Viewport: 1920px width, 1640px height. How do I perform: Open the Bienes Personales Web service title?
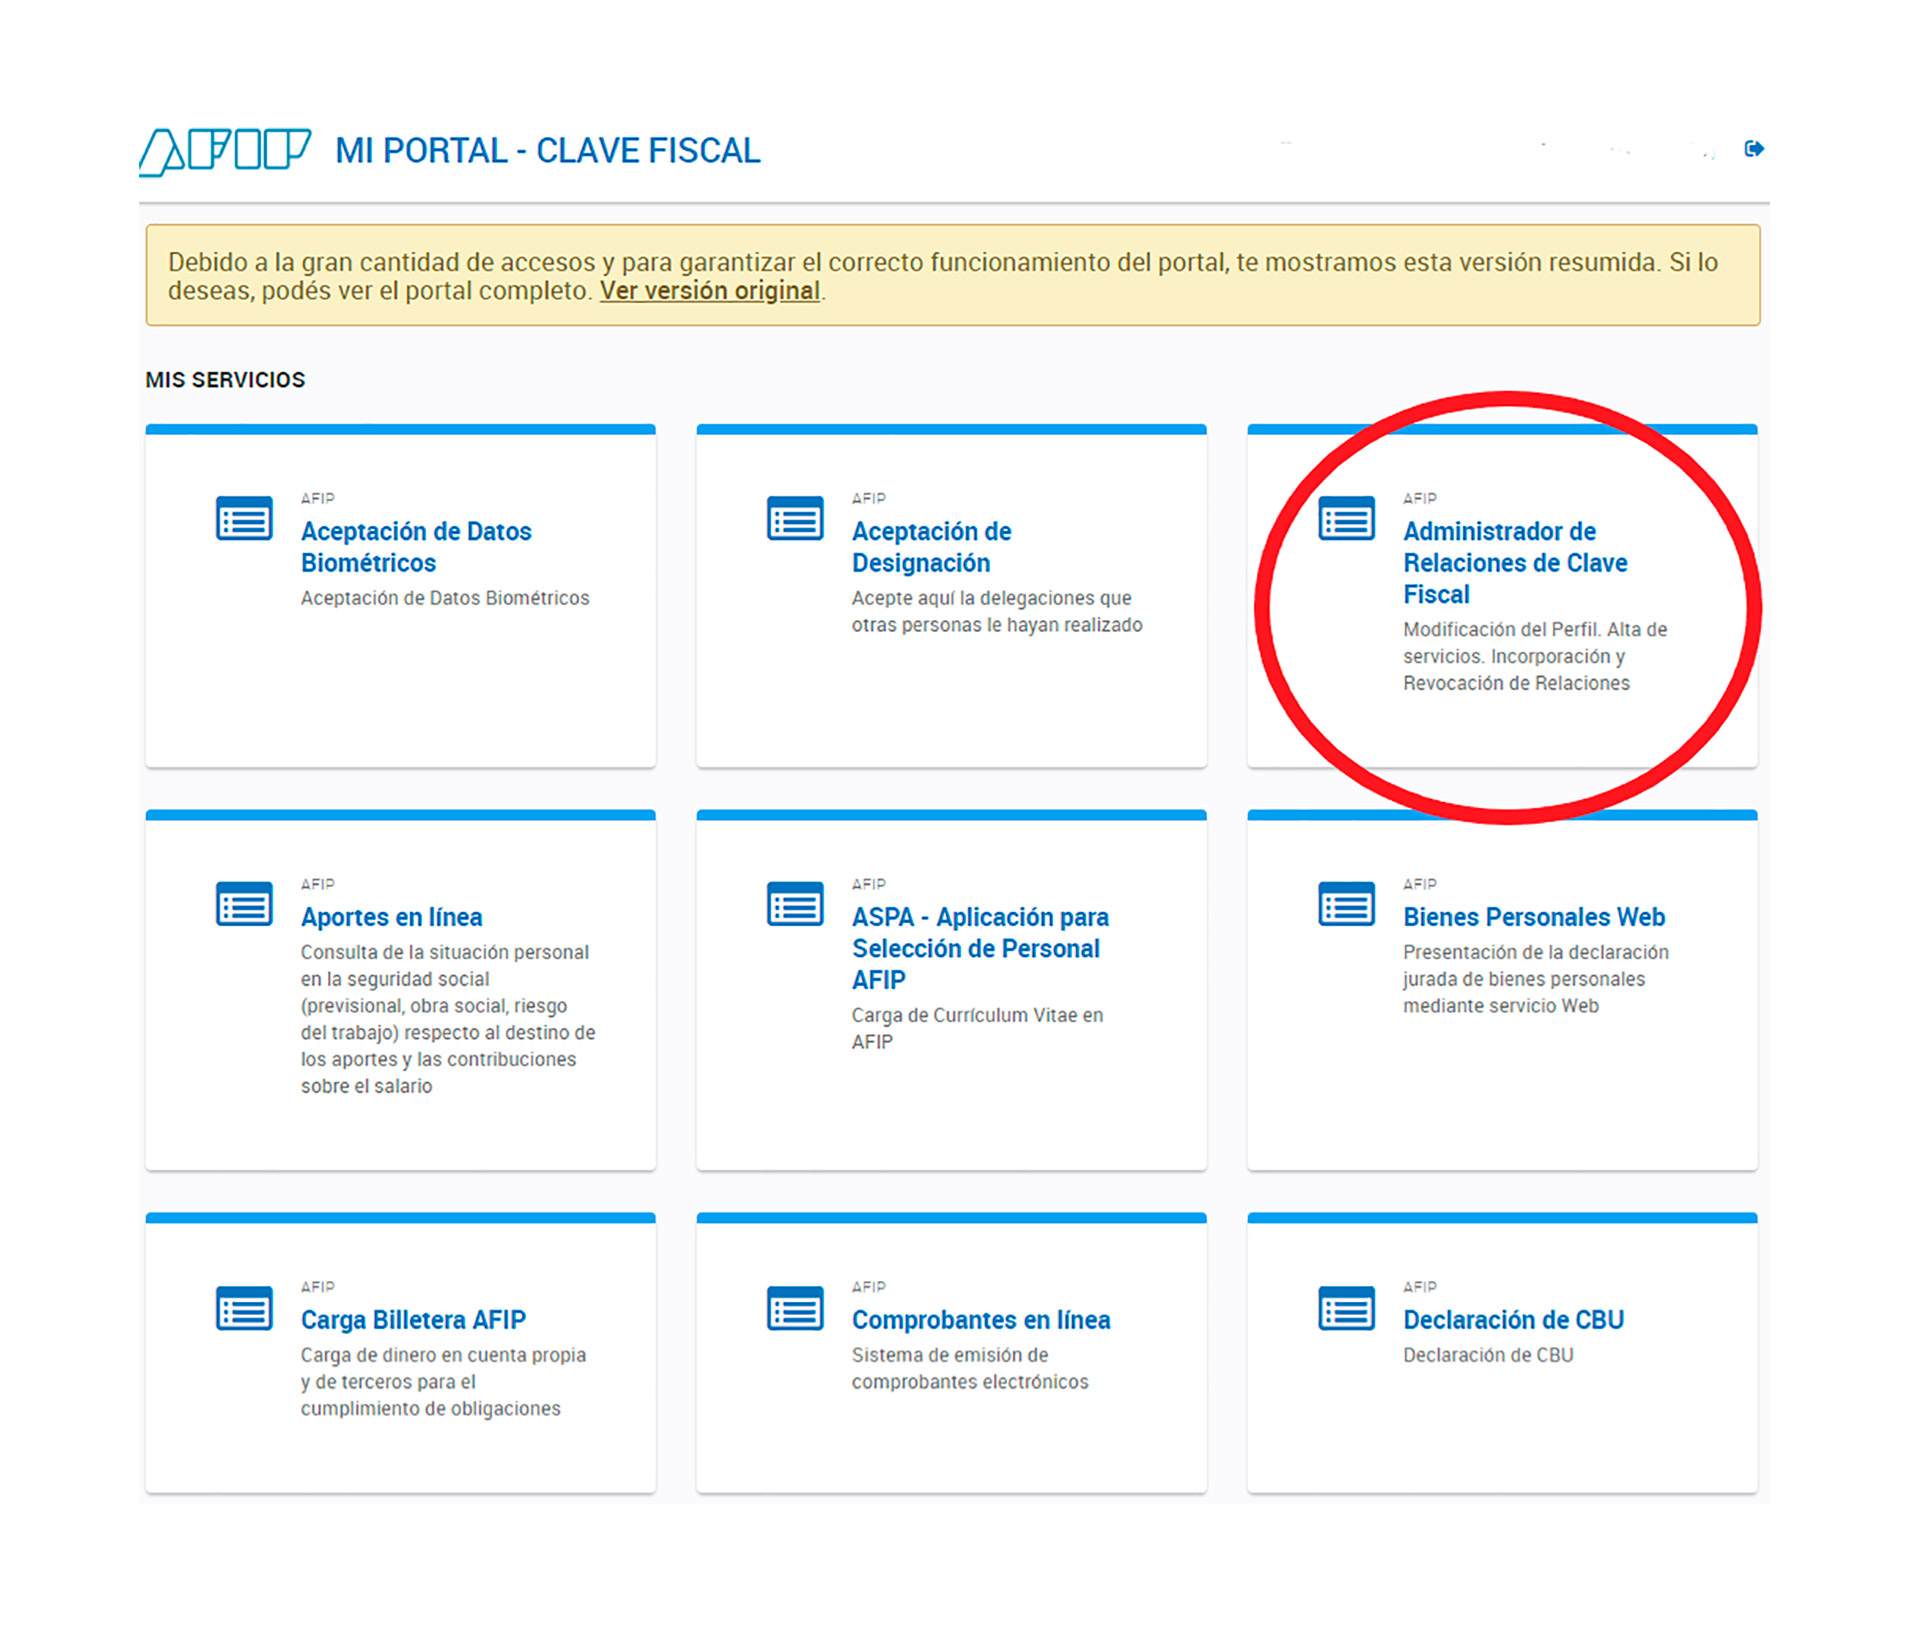tap(1533, 917)
